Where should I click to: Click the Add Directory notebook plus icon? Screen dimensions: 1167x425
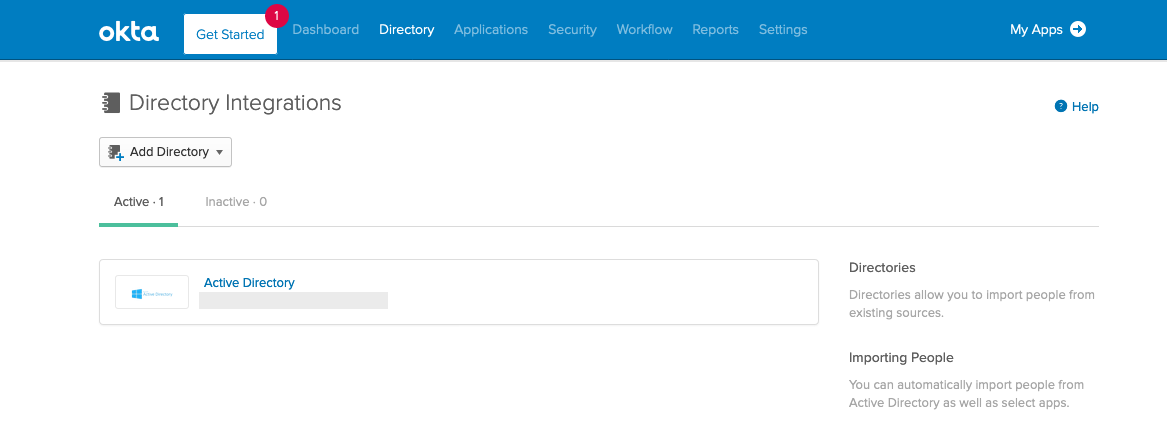coord(115,153)
